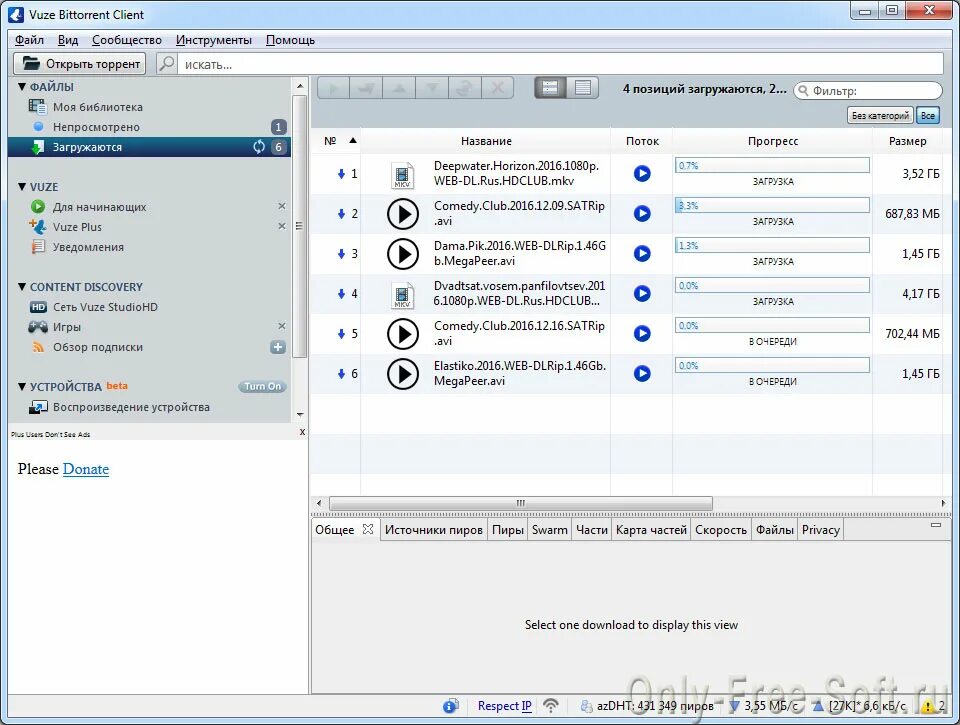Close the Для начинающих sidebar entry

click(282, 206)
